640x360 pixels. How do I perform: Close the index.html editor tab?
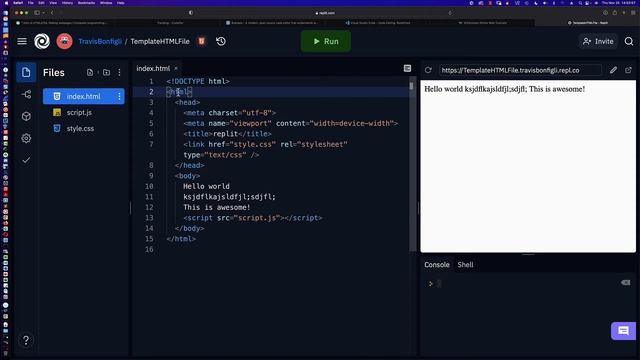coord(176,69)
